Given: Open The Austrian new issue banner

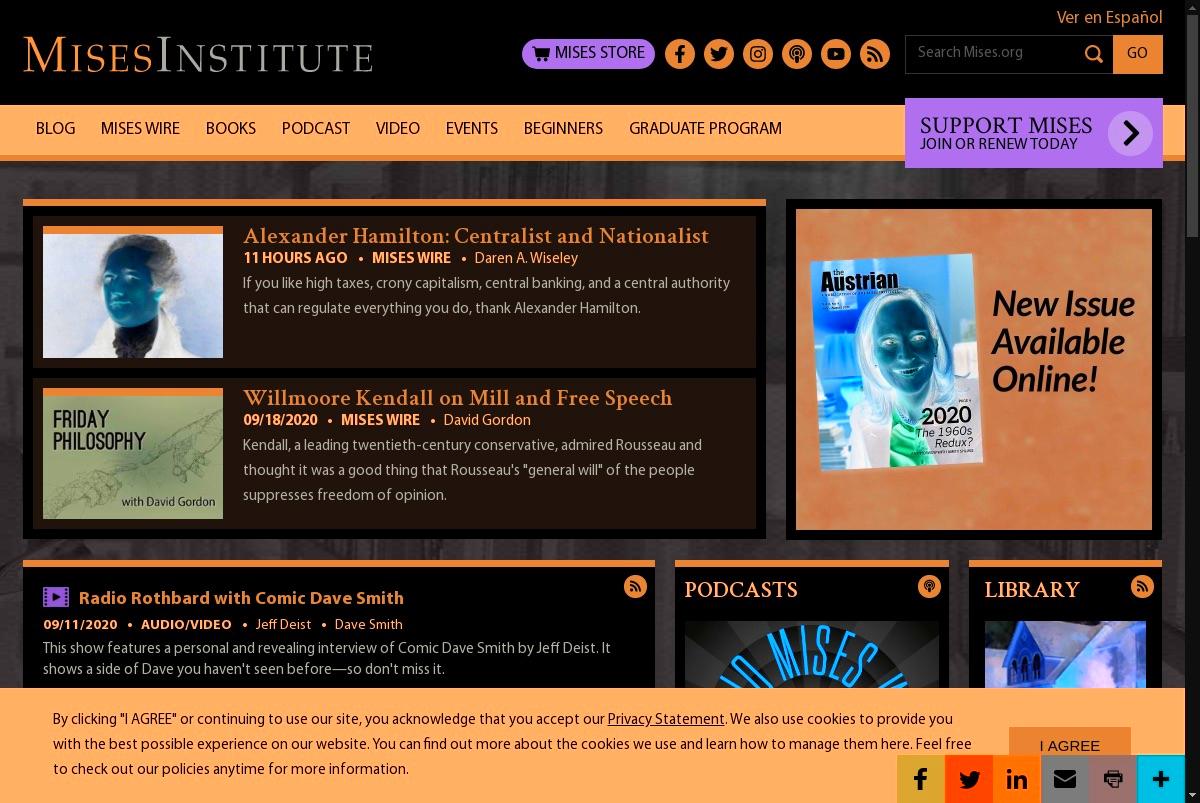Looking at the screenshot, I should coord(974,369).
